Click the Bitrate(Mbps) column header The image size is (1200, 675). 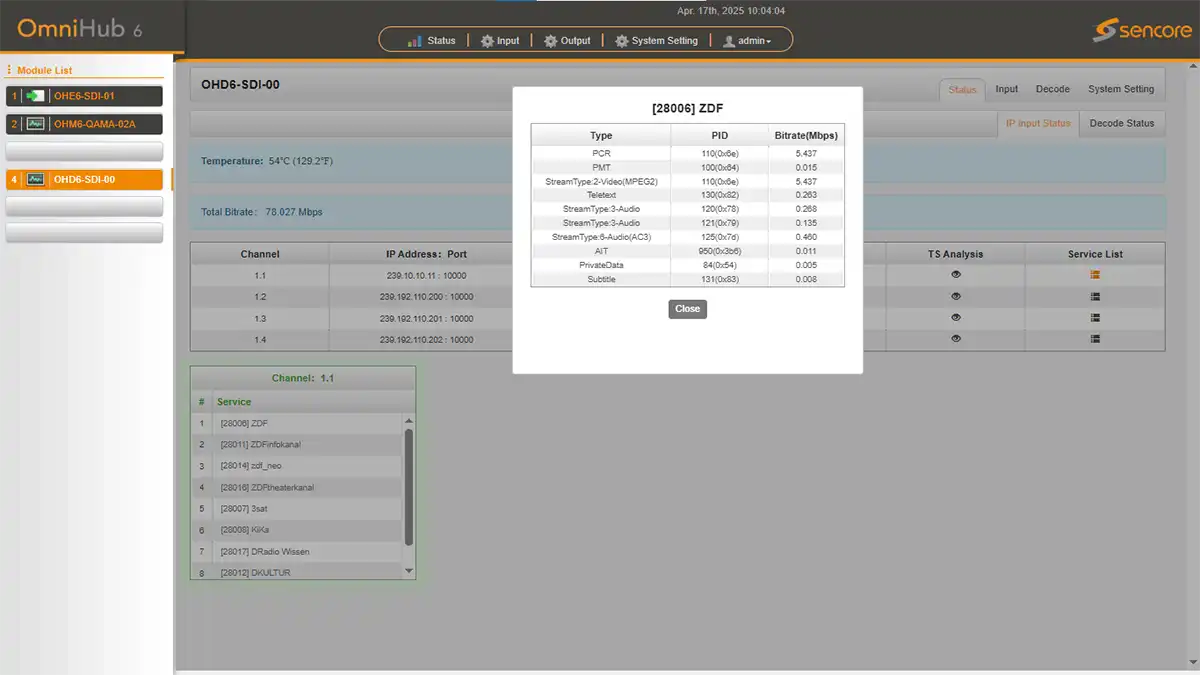tap(806, 135)
